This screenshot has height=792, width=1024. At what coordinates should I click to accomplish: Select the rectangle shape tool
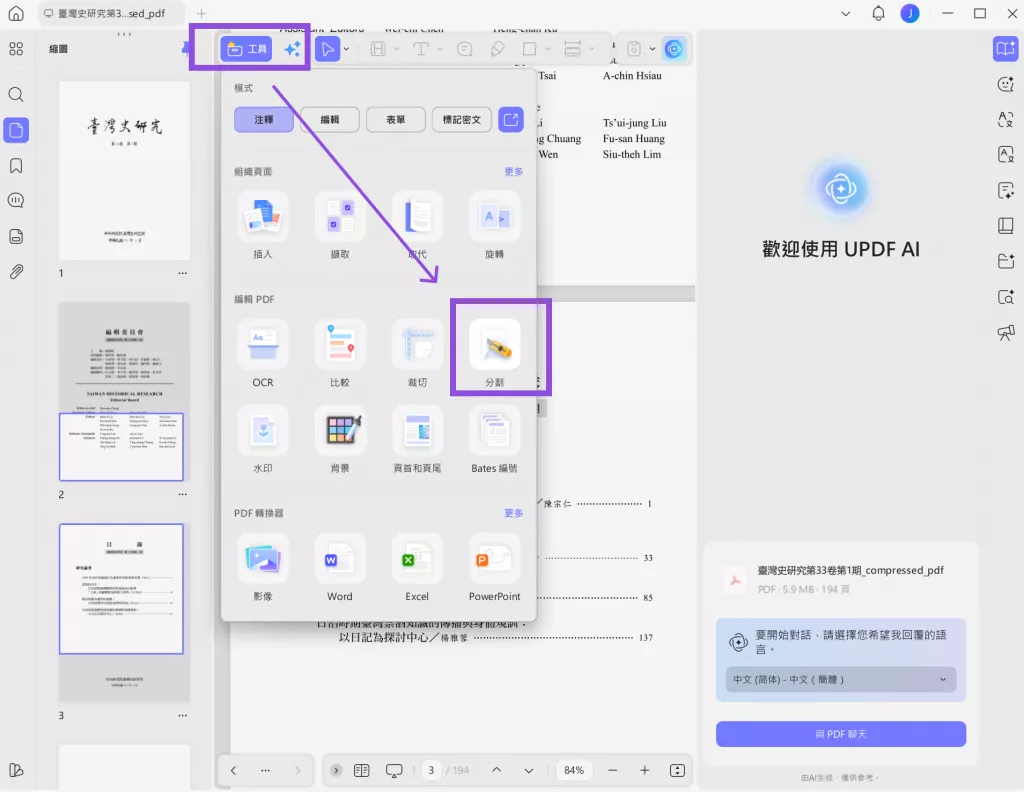[530, 49]
